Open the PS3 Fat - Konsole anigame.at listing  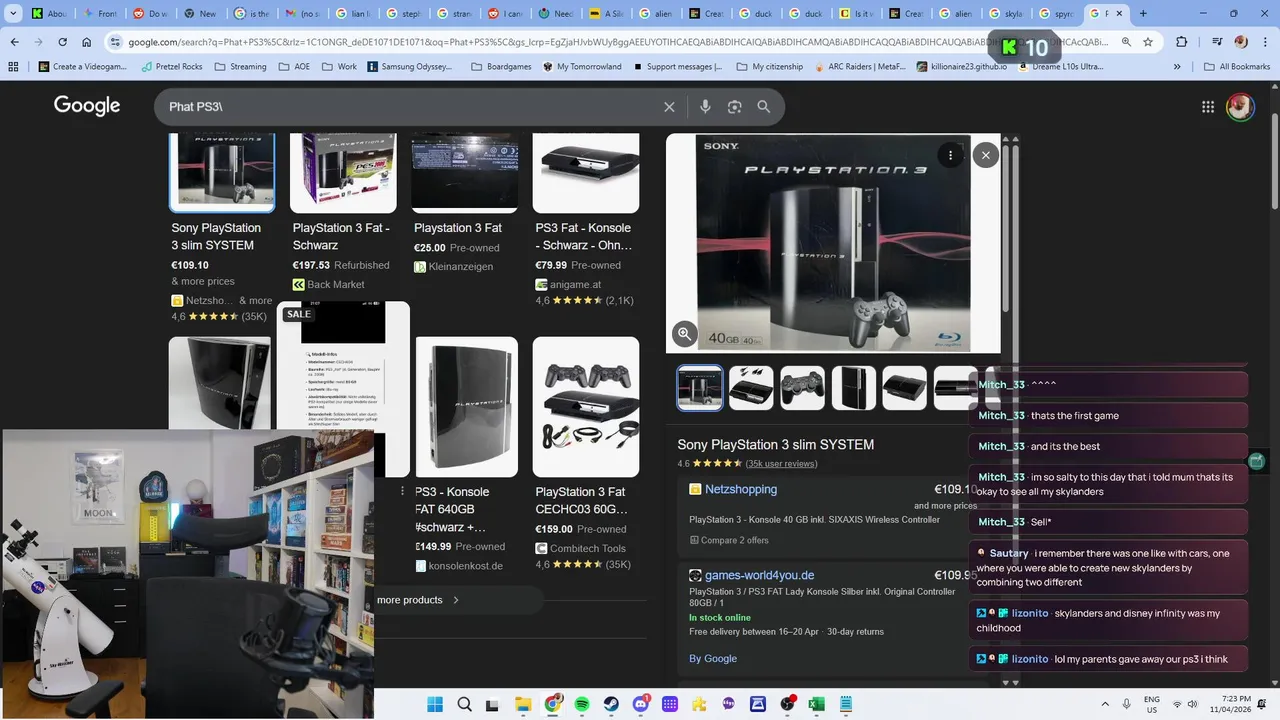[x=586, y=220]
